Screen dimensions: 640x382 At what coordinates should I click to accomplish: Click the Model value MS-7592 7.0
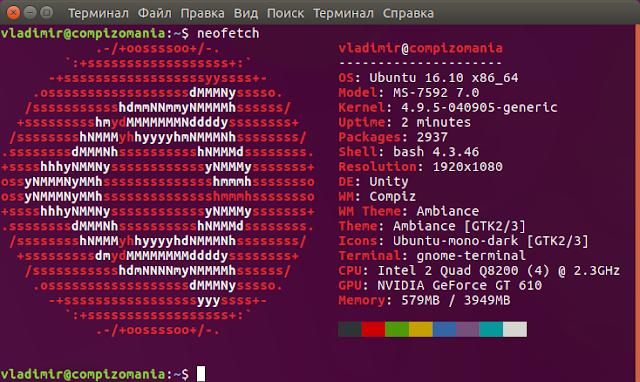[436, 93]
